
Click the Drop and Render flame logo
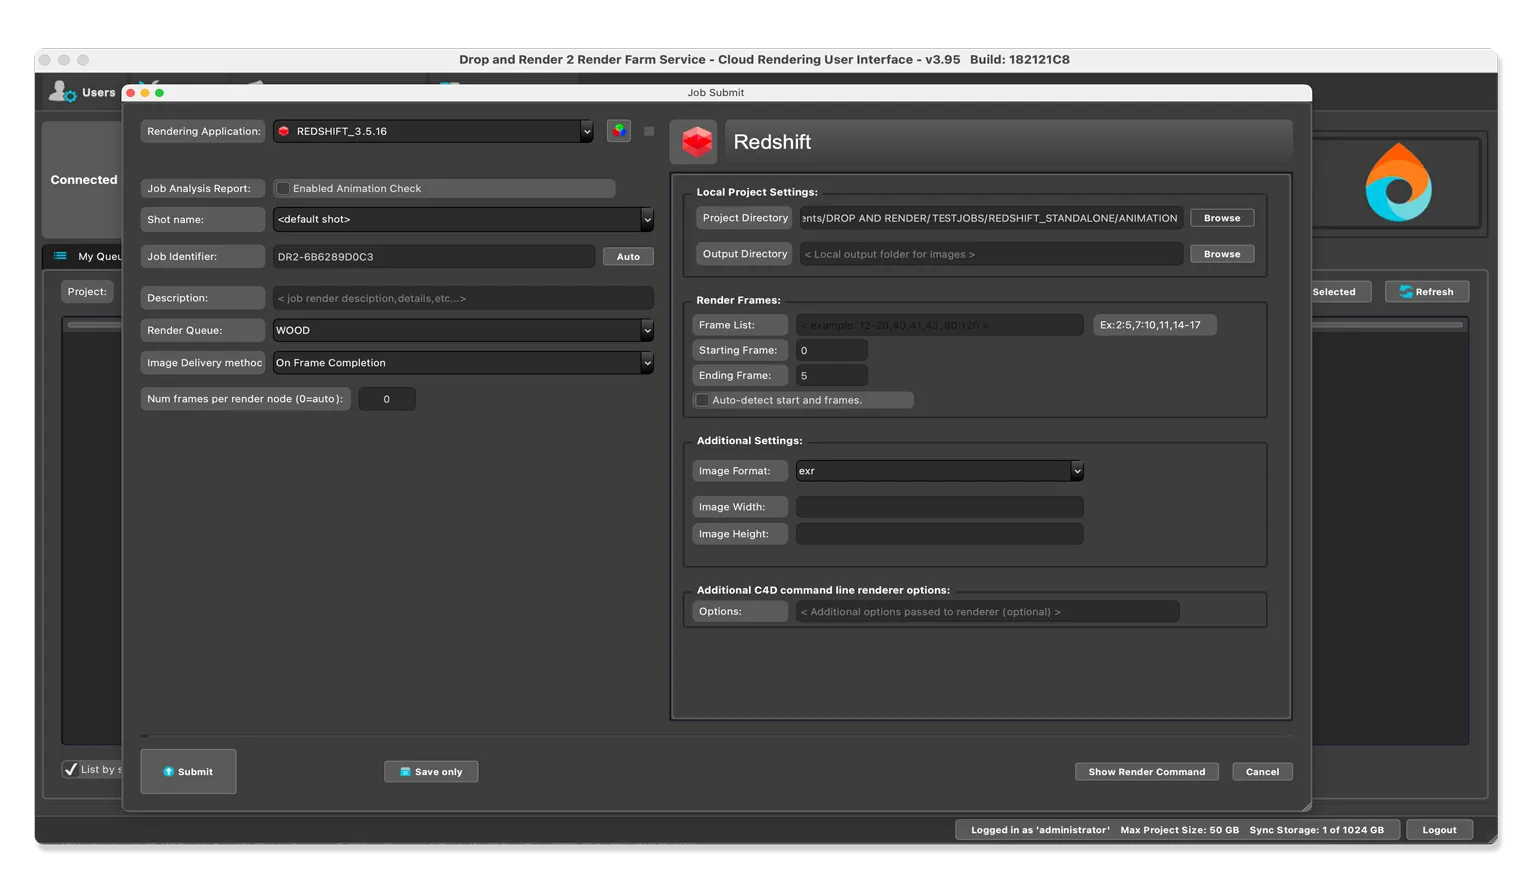pos(1398,184)
